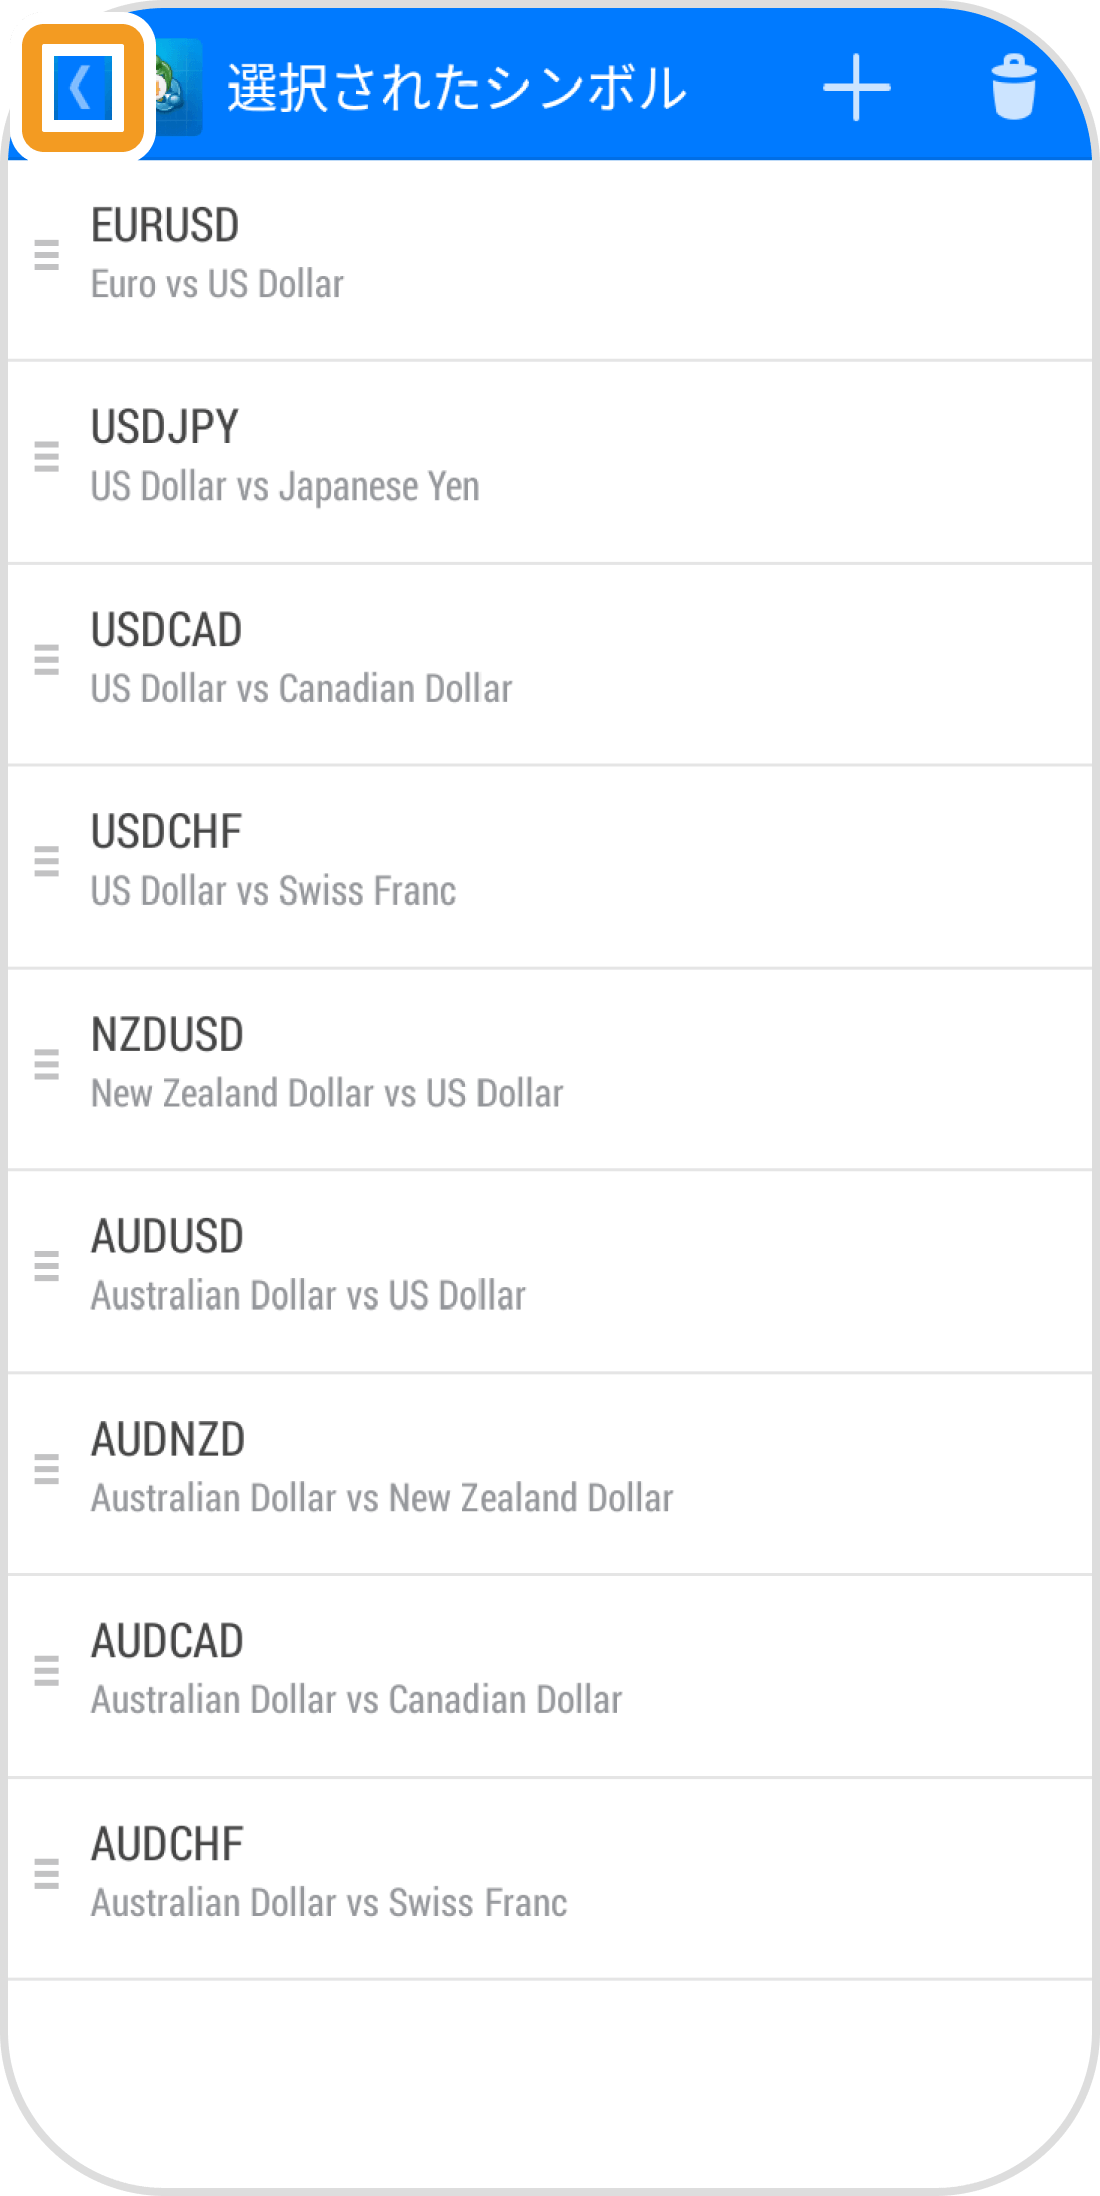1100x2196 pixels.
Task: Choose the USDCAD list item
Action: pos(550,660)
